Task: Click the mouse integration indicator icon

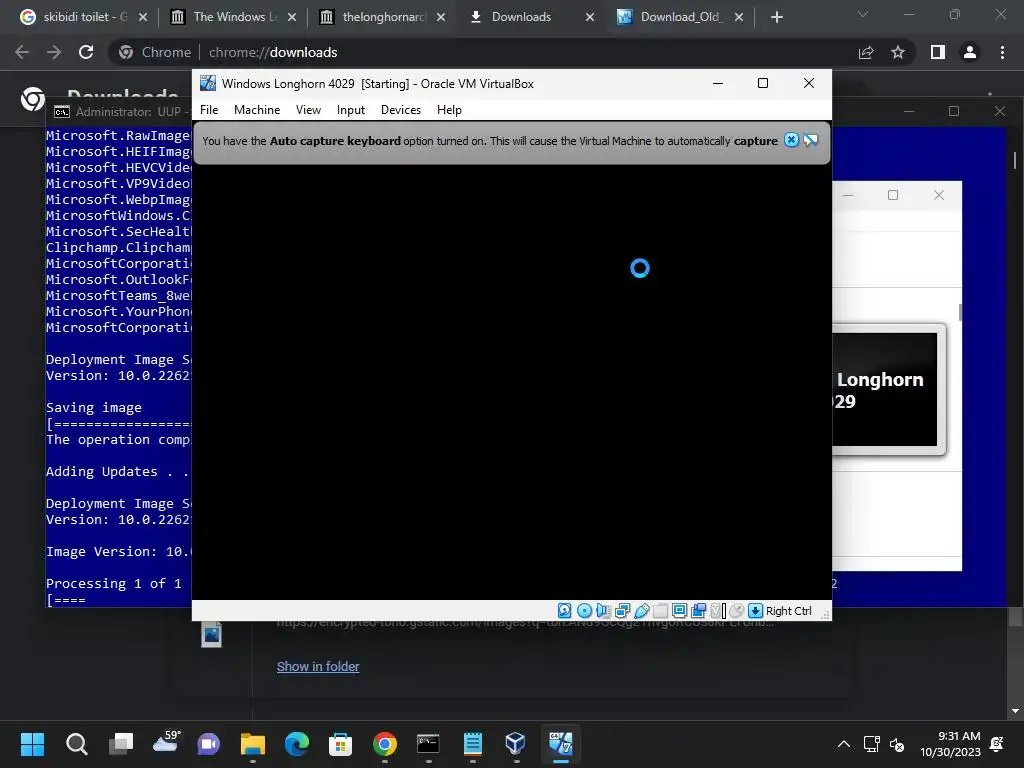Action: tap(736, 611)
